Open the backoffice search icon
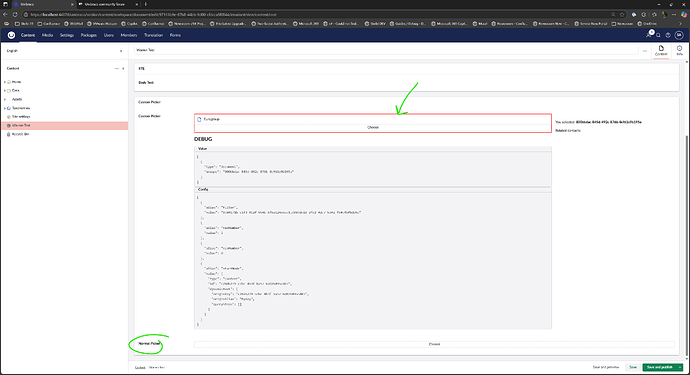Image resolution: width=690 pixels, height=375 pixels. coord(658,35)
